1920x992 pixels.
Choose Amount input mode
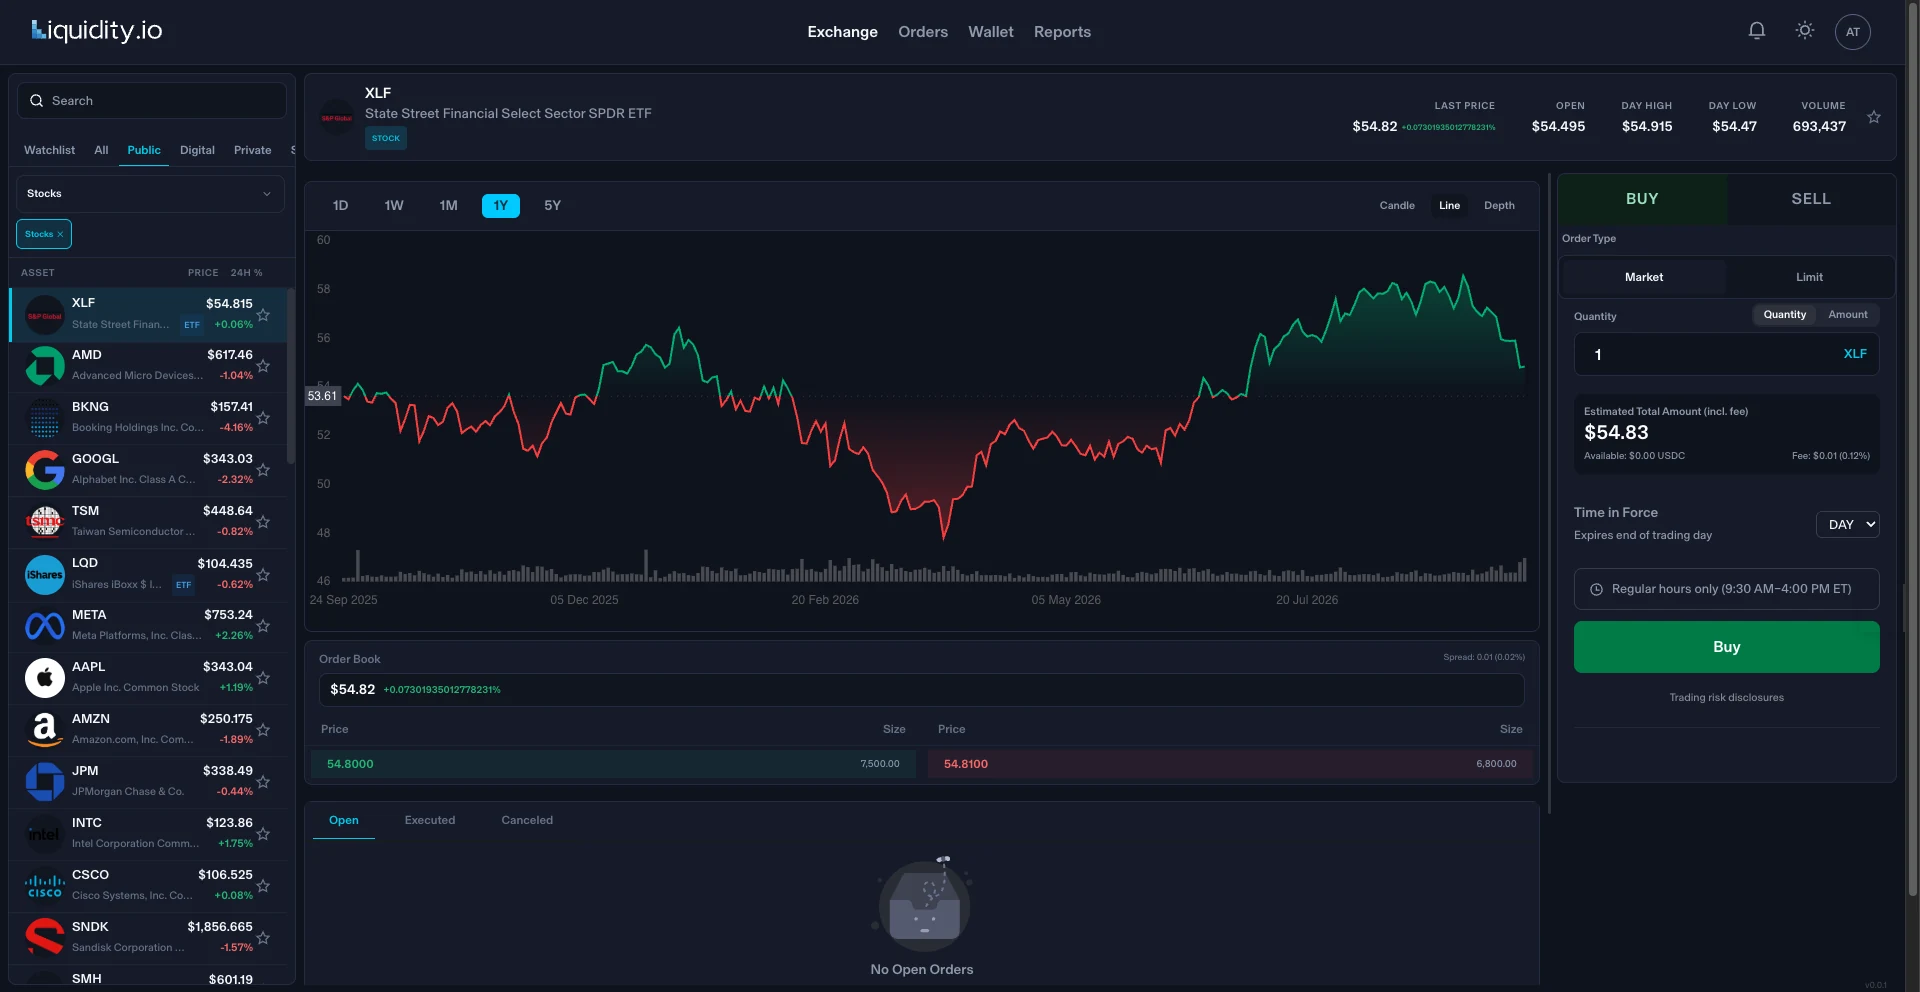pos(1847,314)
